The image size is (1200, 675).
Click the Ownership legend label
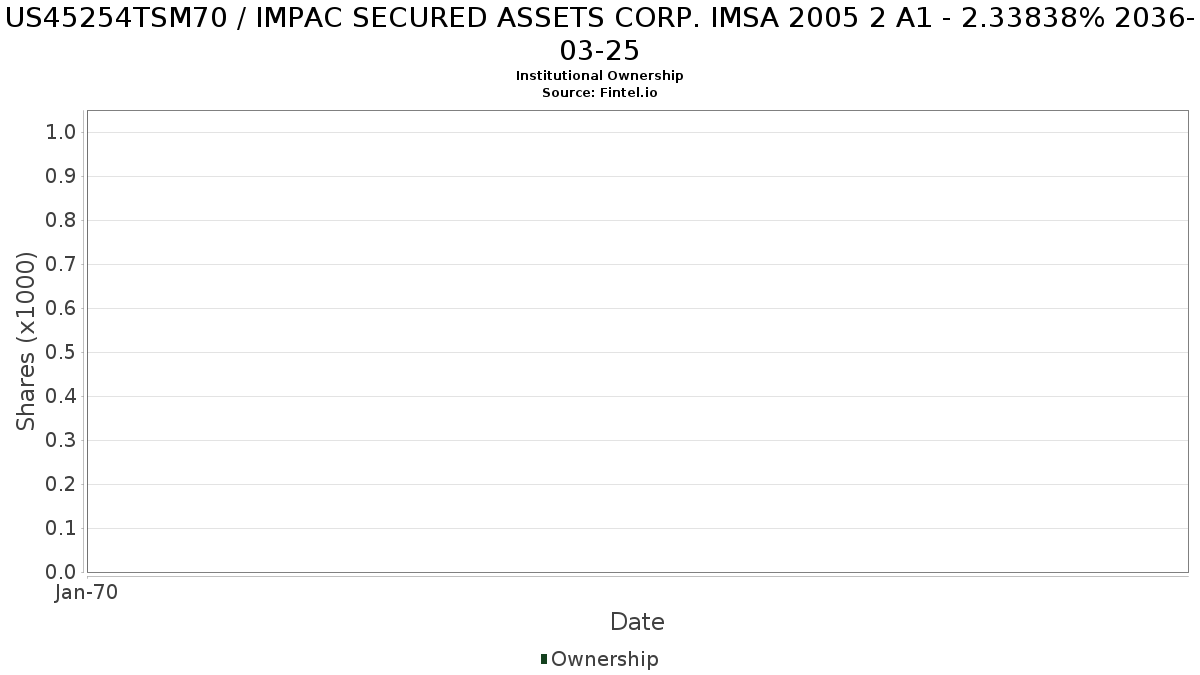[605, 659]
